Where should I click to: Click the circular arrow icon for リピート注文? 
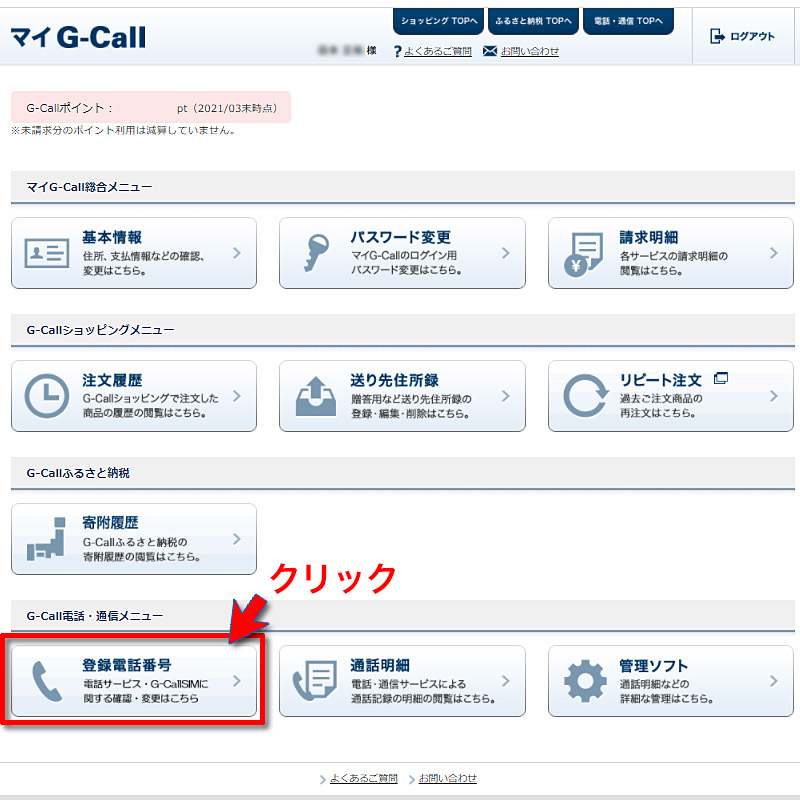(x=585, y=396)
